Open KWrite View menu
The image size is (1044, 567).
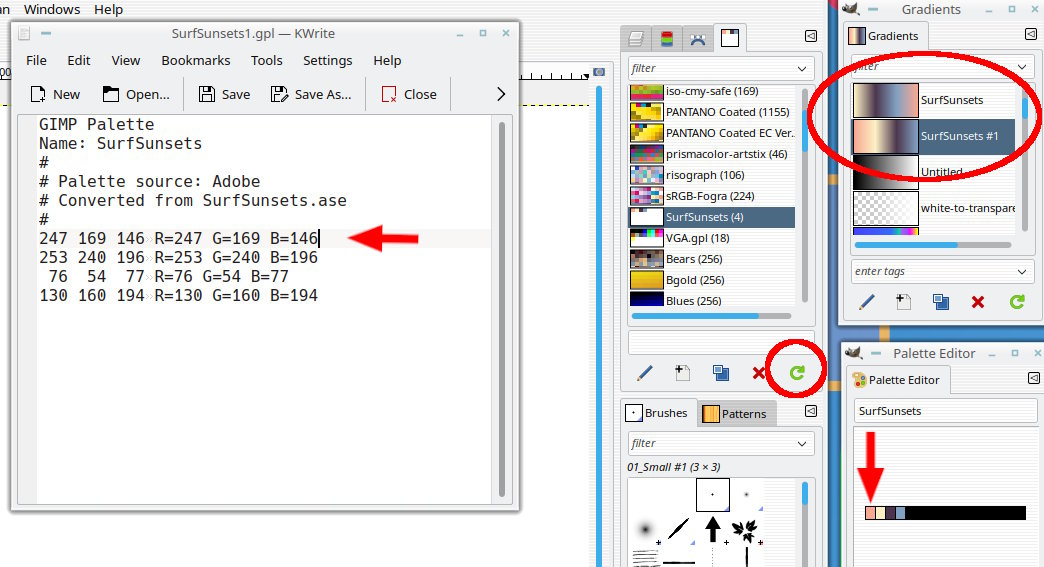tap(126, 61)
